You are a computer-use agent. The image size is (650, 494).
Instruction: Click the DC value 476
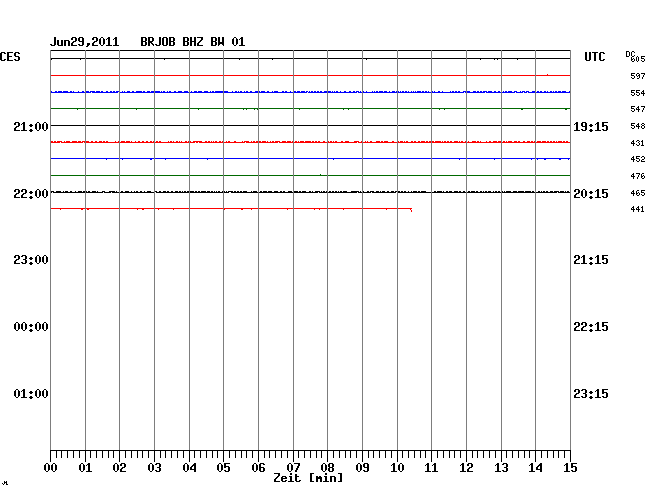tap(638, 176)
